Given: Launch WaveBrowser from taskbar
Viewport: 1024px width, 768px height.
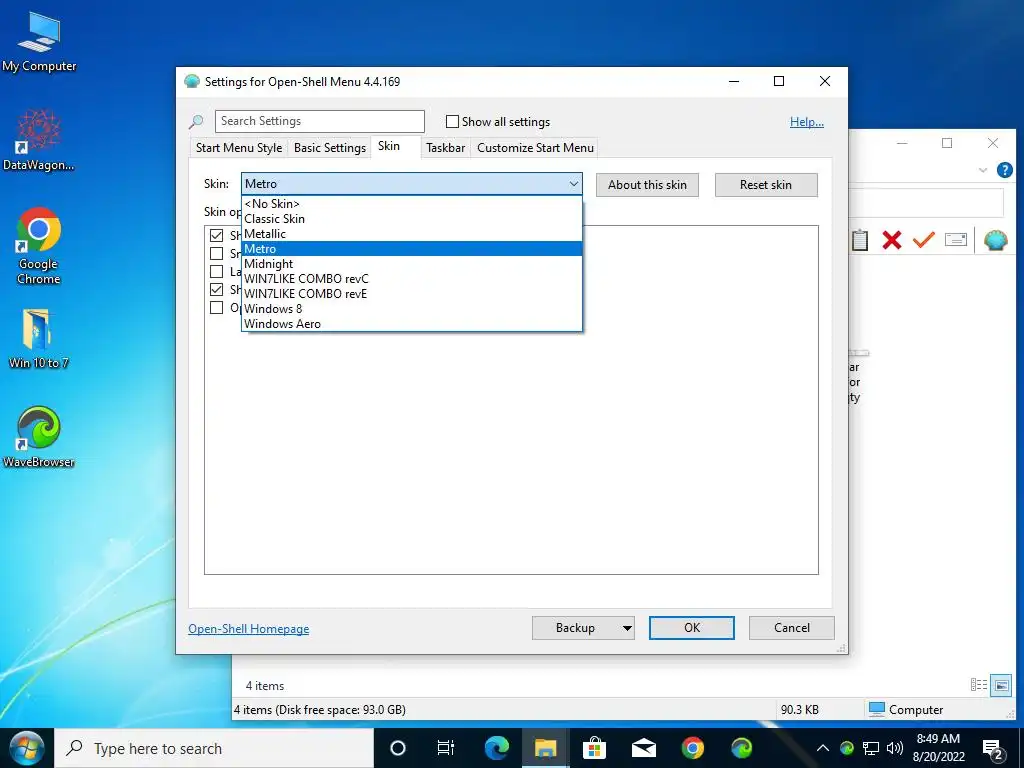Looking at the screenshot, I should coord(741,748).
